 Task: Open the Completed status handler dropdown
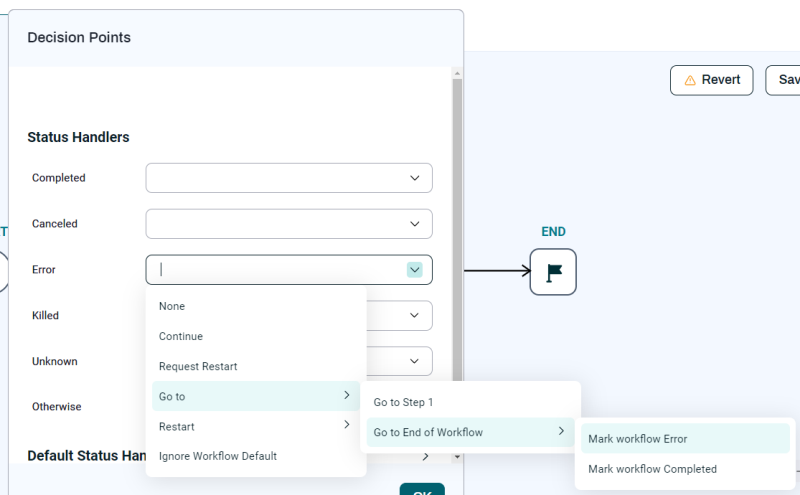tap(289, 178)
